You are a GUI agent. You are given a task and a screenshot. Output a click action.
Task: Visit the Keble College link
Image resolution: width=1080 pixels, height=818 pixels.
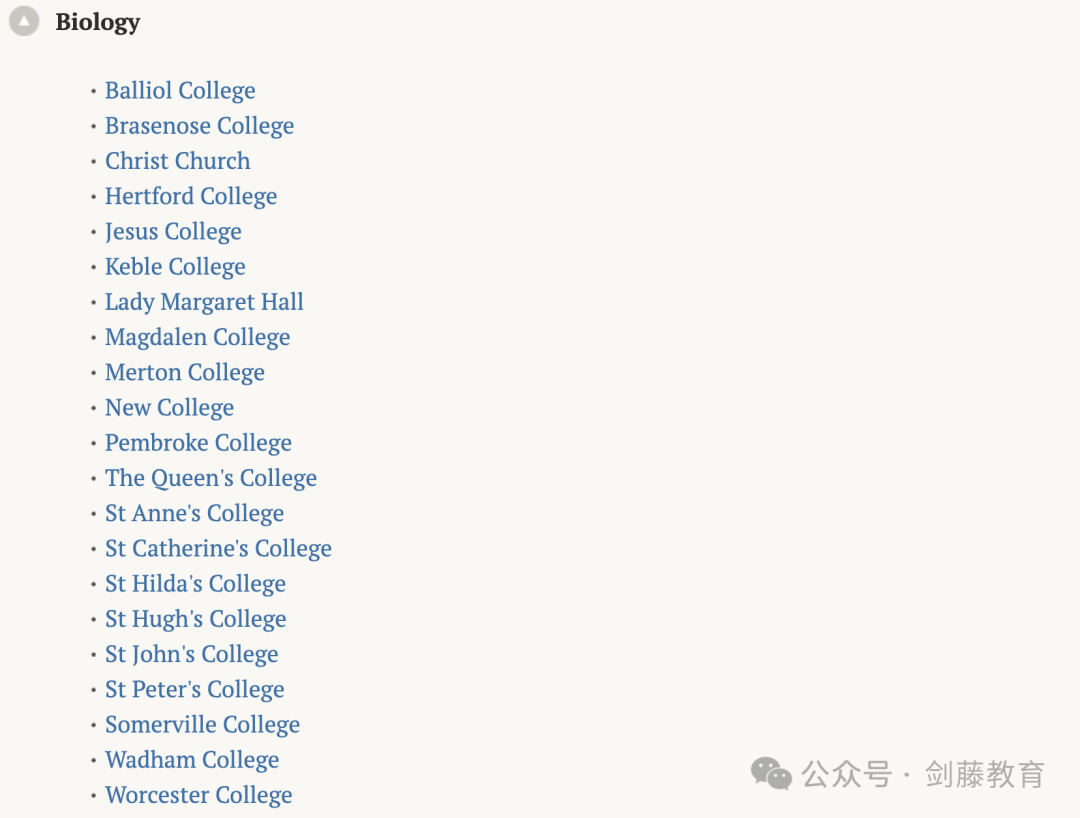[x=175, y=266]
